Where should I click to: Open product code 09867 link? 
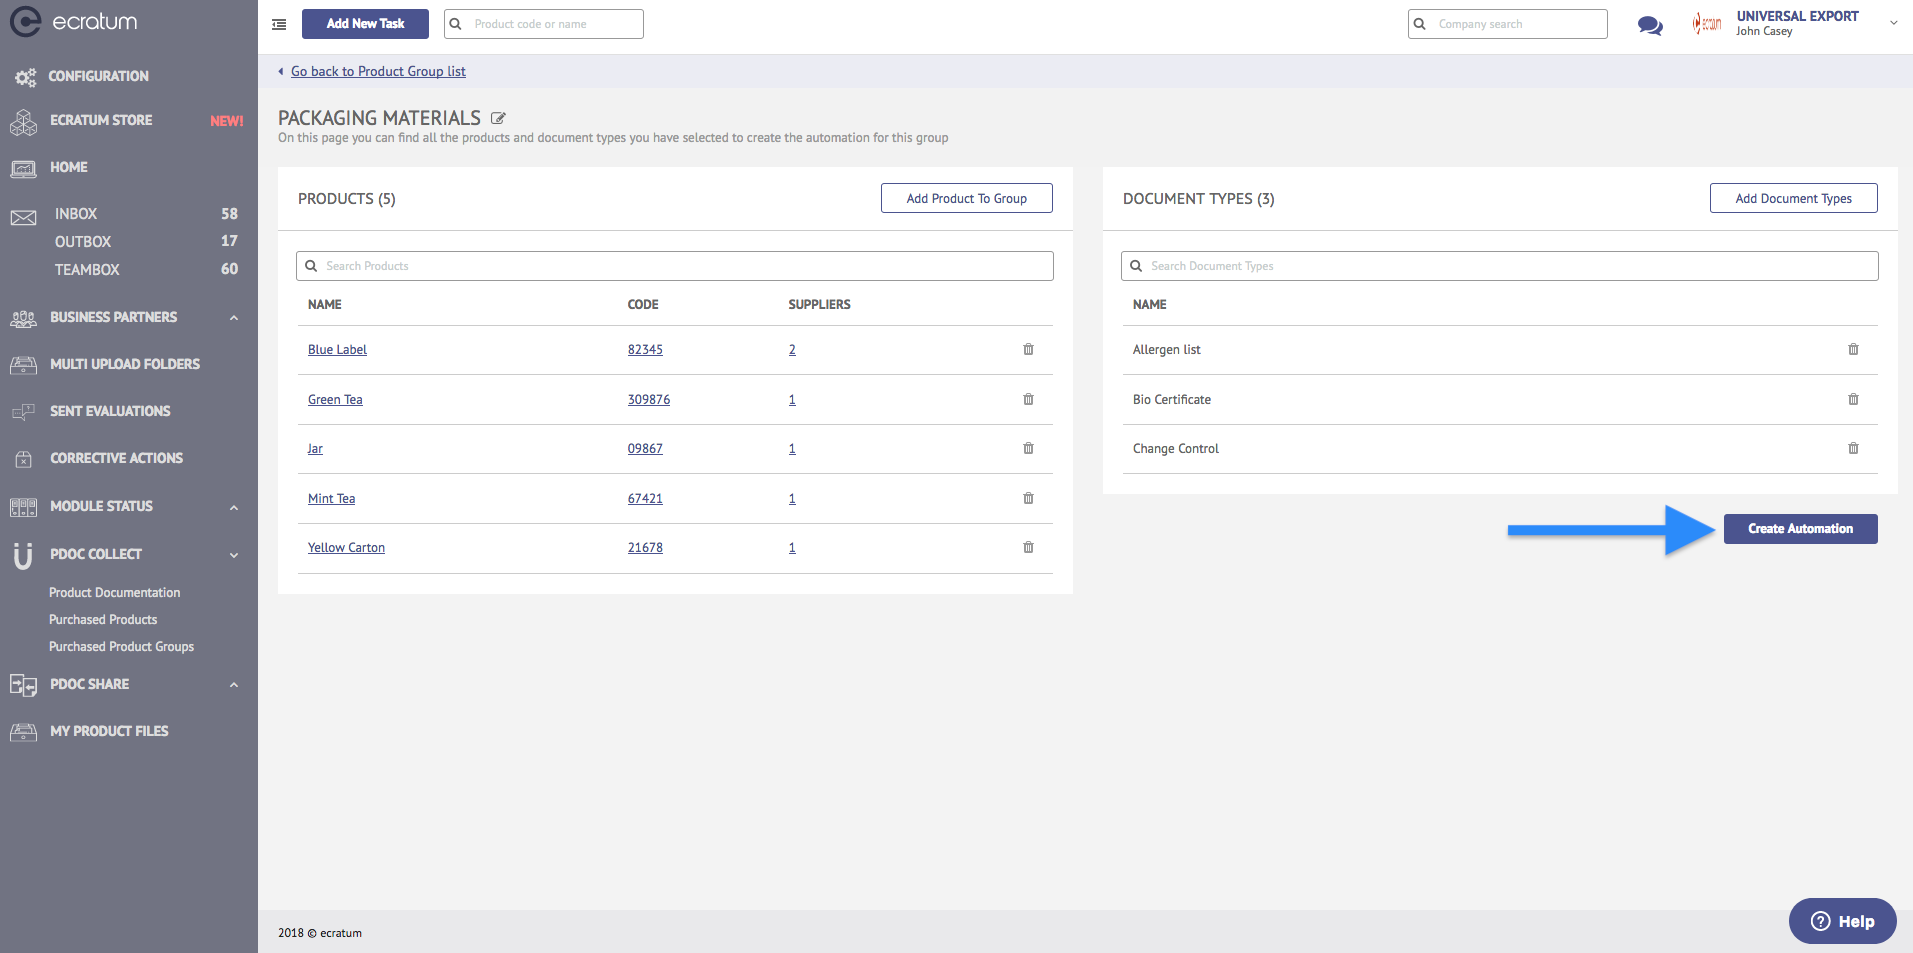point(645,449)
